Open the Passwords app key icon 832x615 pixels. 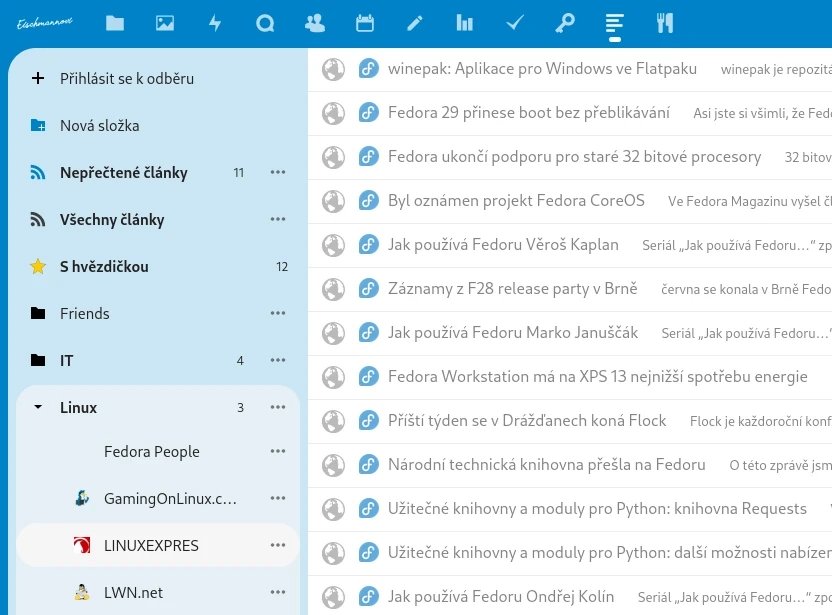point(564,22)
